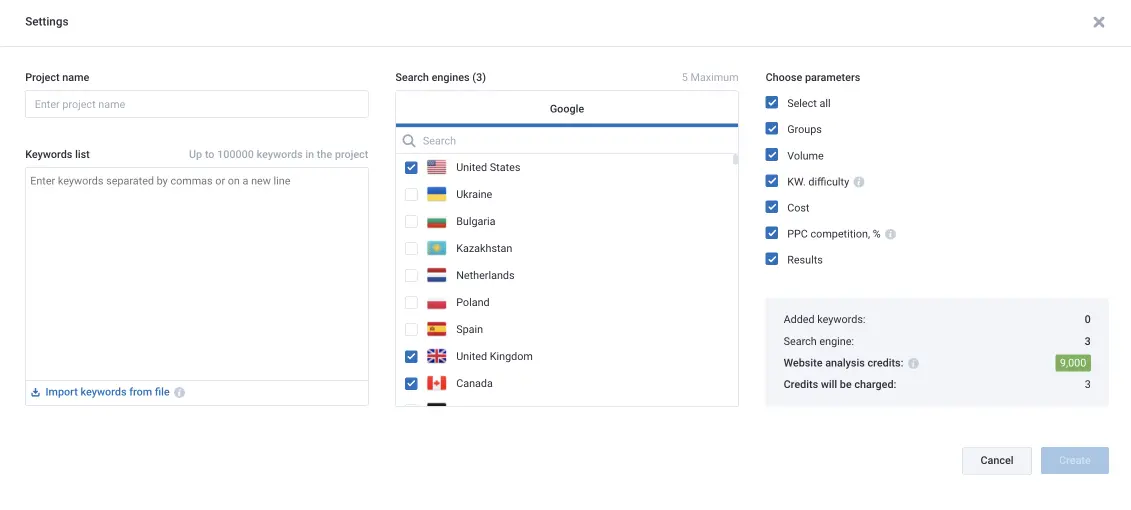Uncheck the United Kingdom checkbox
The height and width of the screenshot is (510, 1131).
point(411,356)
